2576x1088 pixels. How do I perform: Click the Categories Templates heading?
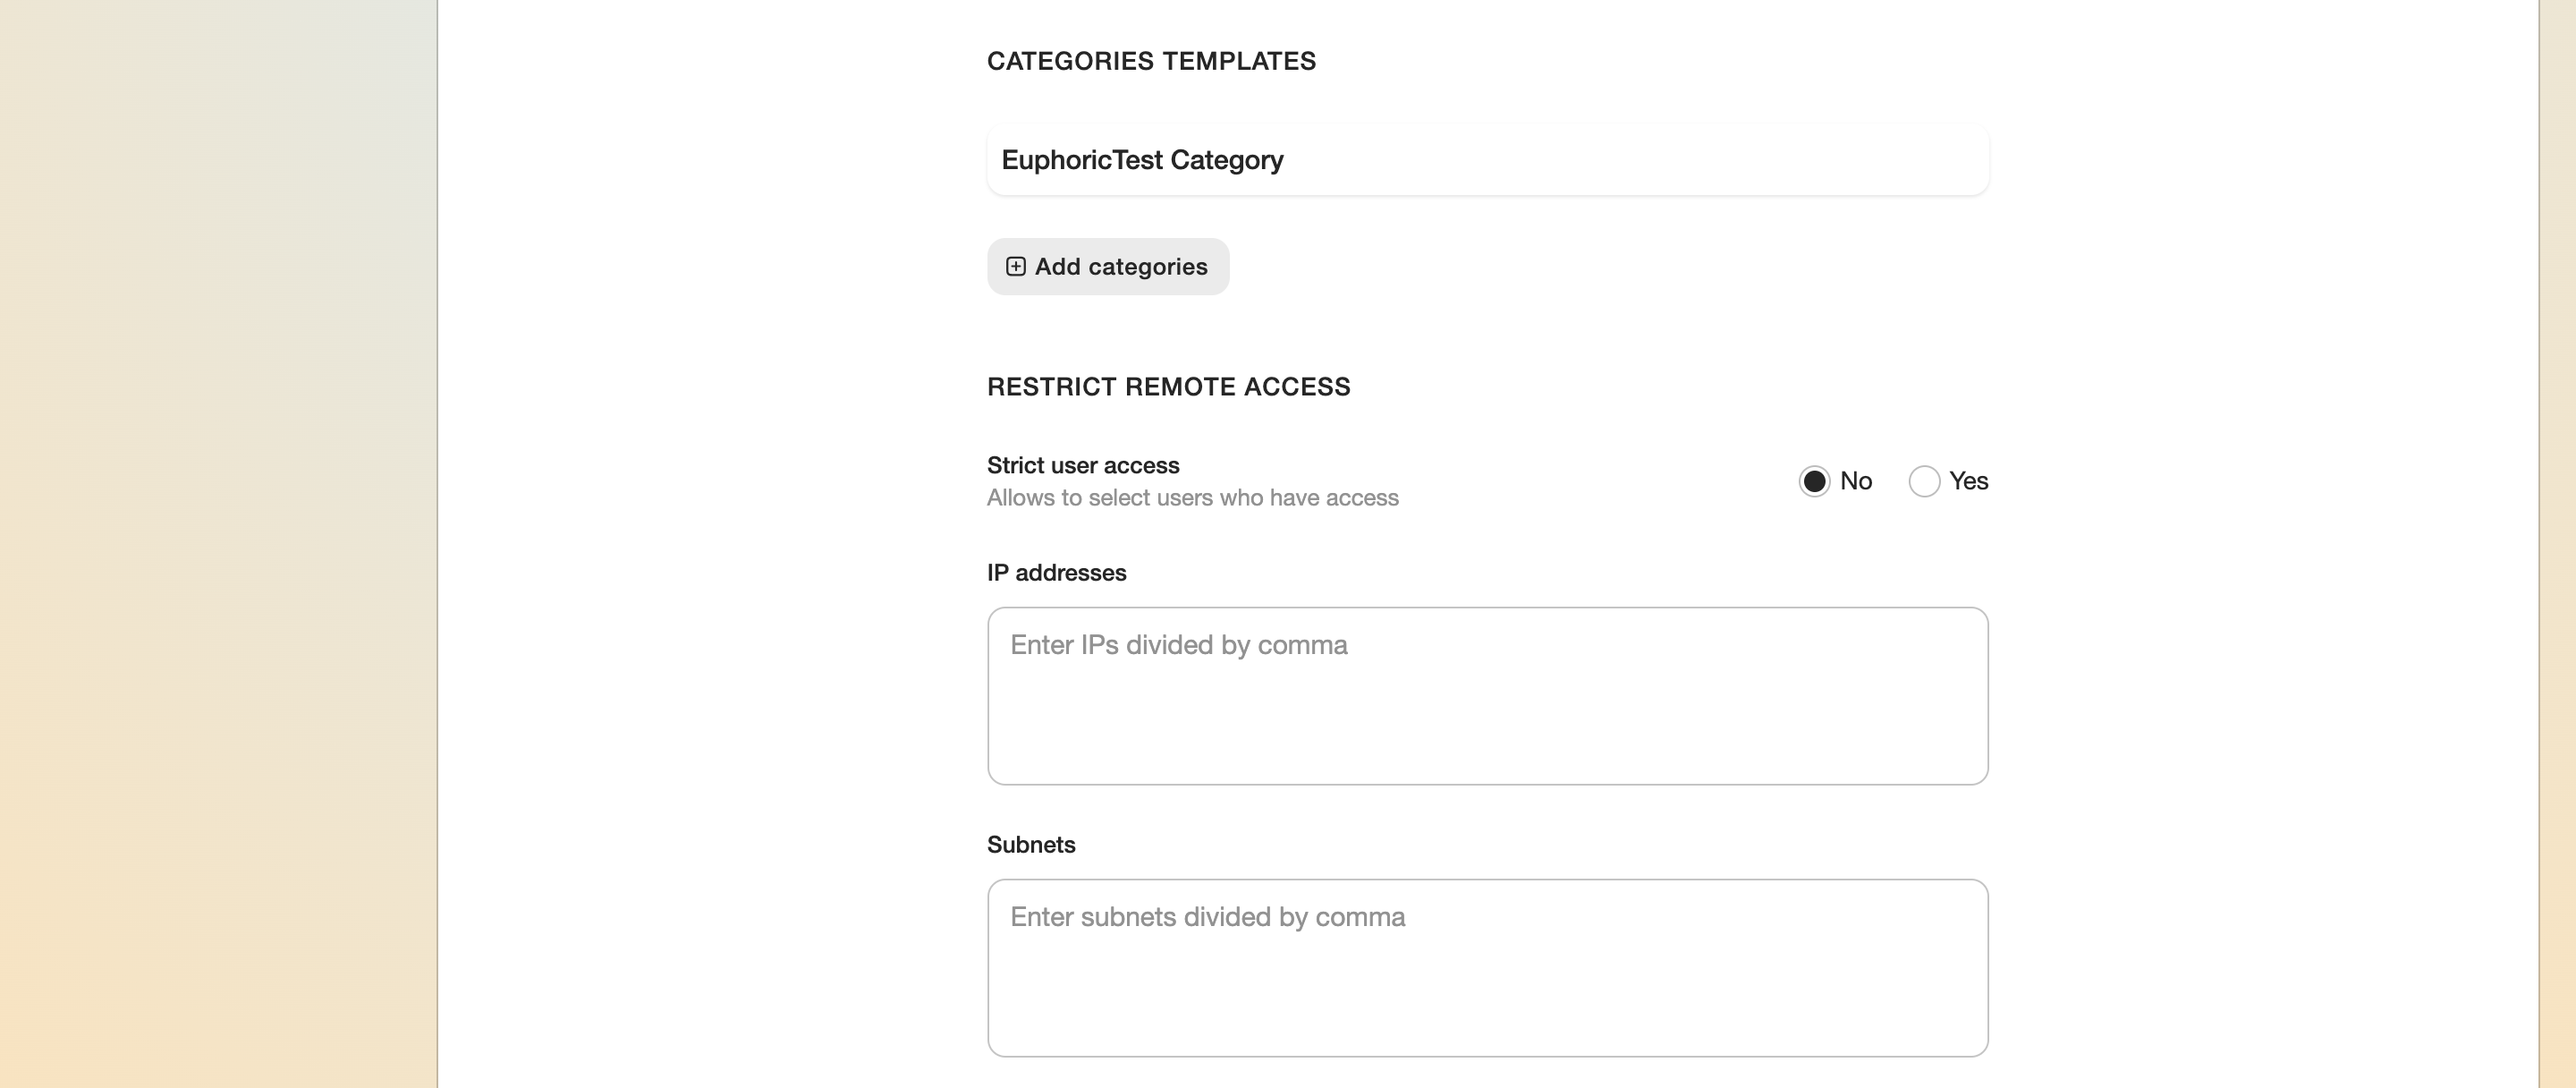click(x=1151, y=61)
